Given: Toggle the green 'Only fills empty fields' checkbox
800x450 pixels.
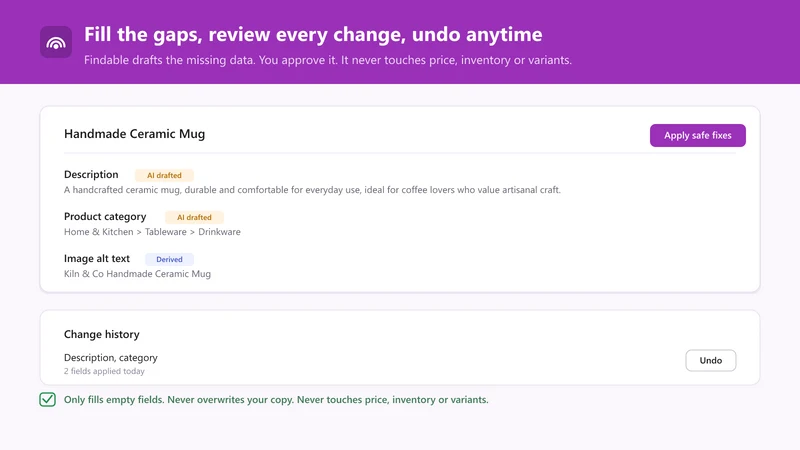Looking at the screenshot, I should pyautogui.click(x=47, y=399).
